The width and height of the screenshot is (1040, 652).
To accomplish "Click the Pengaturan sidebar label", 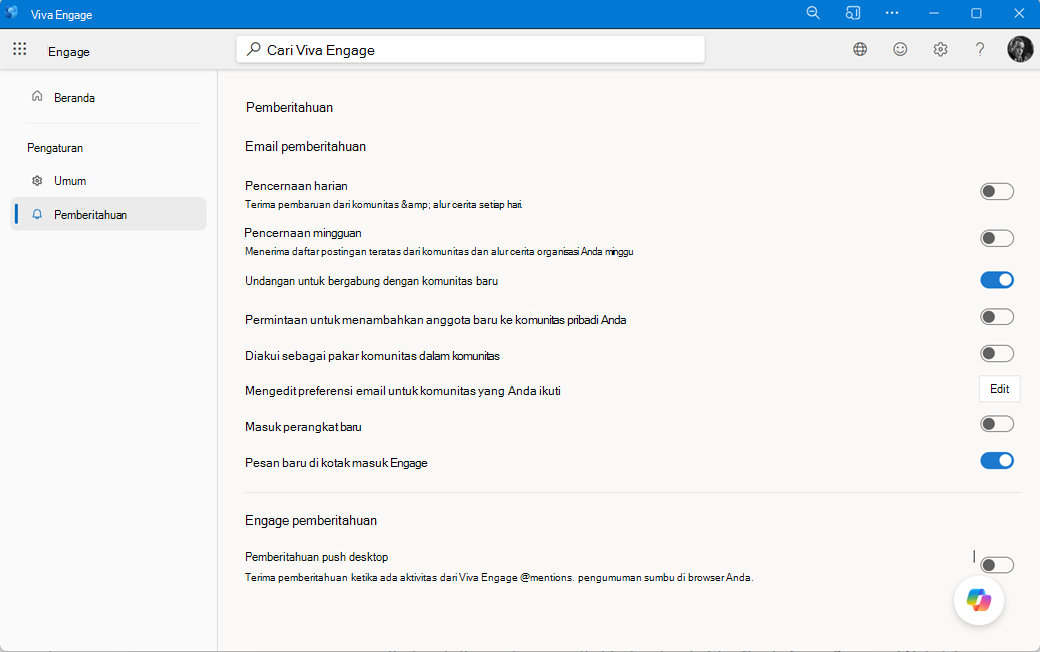I will tap(55, 148).
